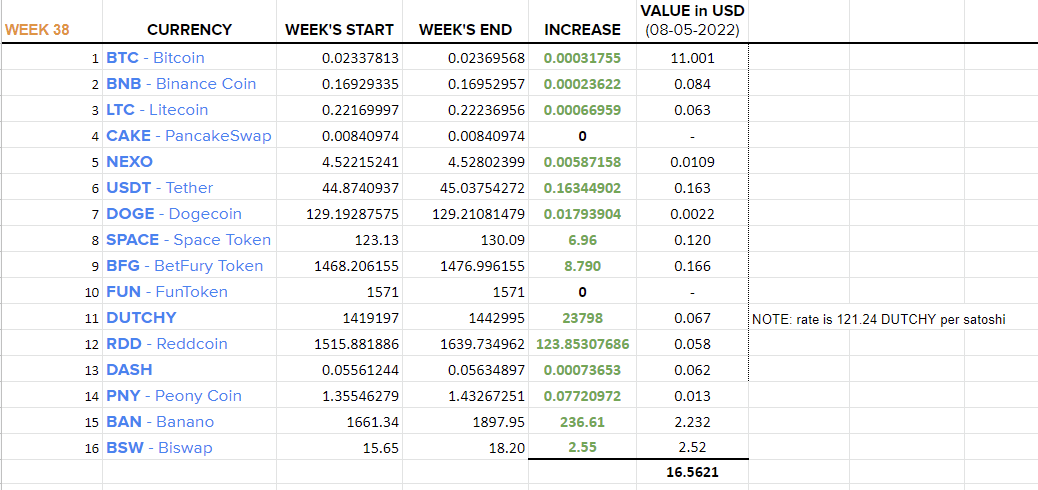This screenshot has width=1038, height=490.
Task: Select the WEEK'S START column header
Action: (x=340, y=30)
